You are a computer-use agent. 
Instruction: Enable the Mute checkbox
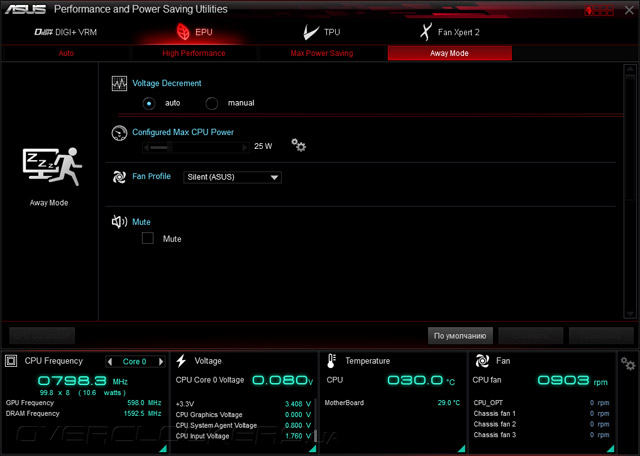point(148,238)
